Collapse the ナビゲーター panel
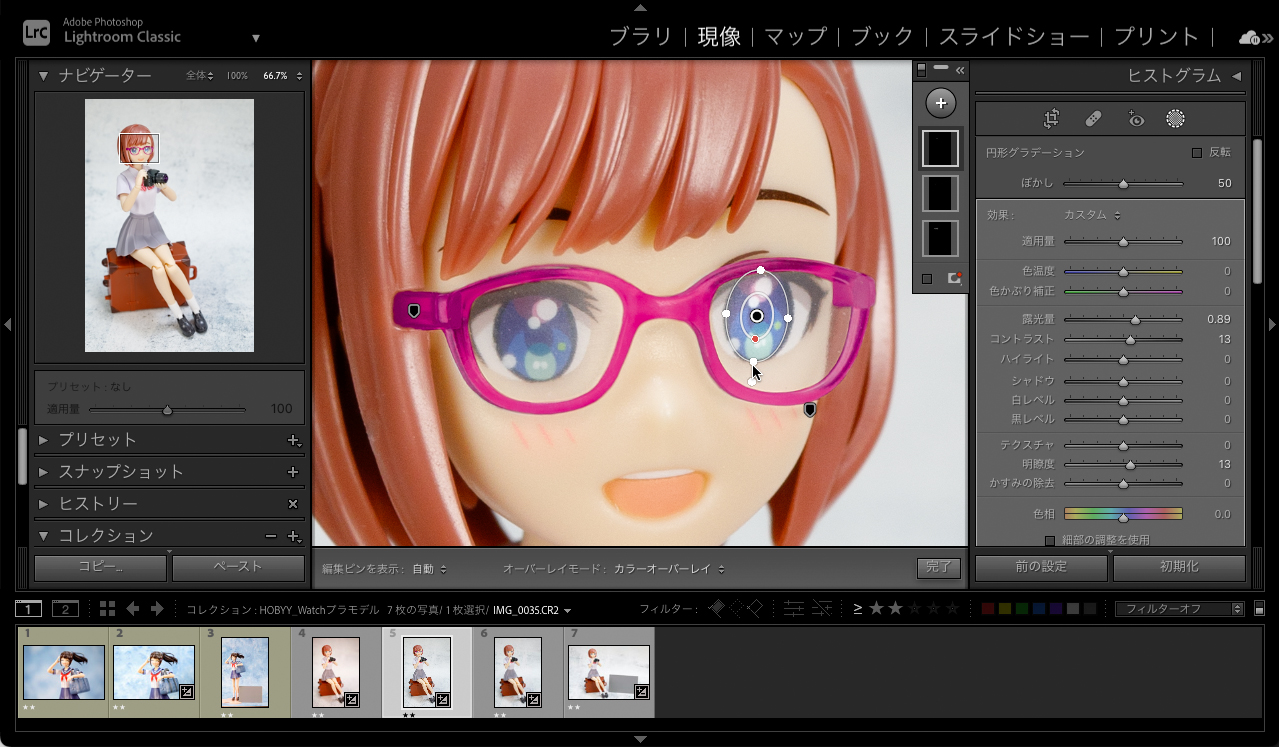Viewport: 1279px width, 747px height. (44, 76)
